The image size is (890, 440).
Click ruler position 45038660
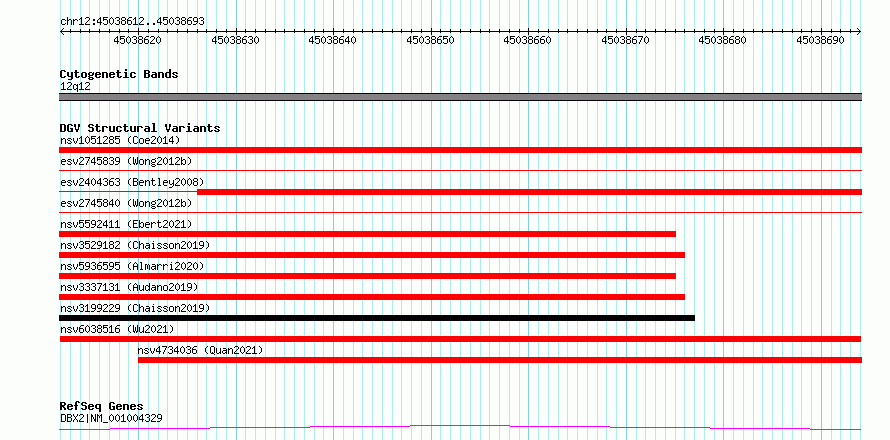527,40
